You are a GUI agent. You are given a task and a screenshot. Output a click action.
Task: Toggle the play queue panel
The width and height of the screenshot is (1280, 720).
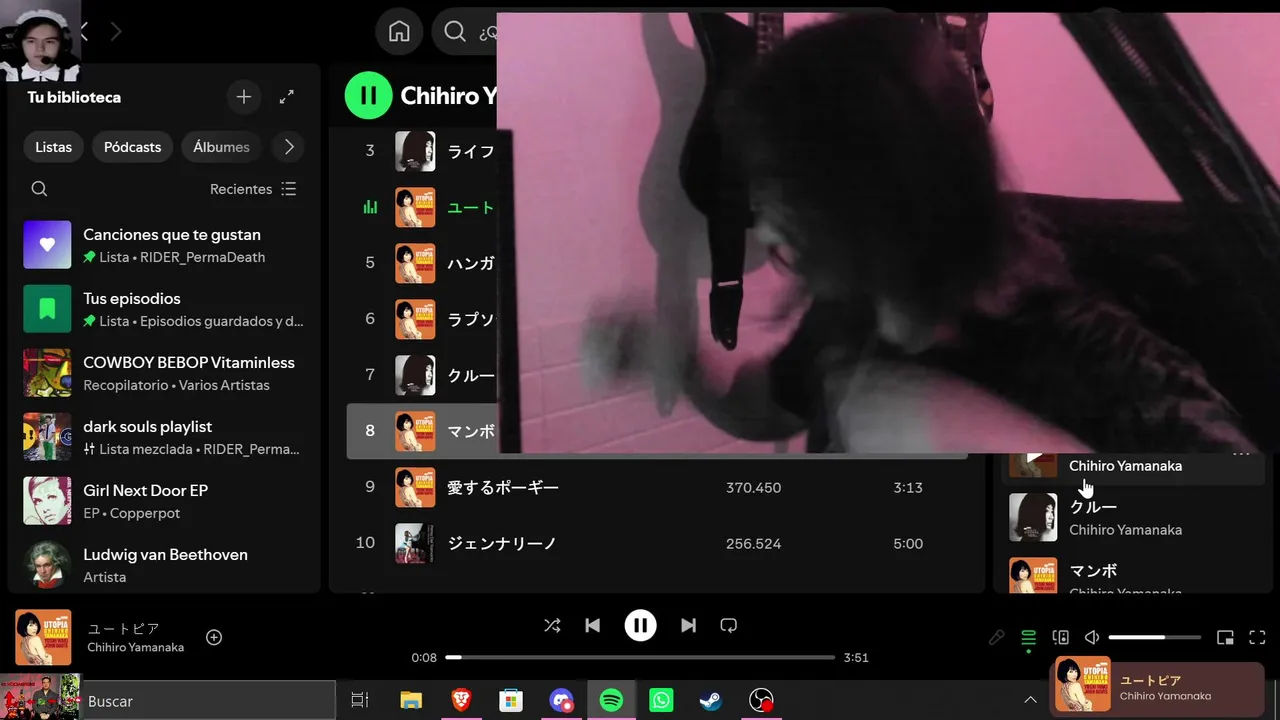click(x=1028, y=638)
